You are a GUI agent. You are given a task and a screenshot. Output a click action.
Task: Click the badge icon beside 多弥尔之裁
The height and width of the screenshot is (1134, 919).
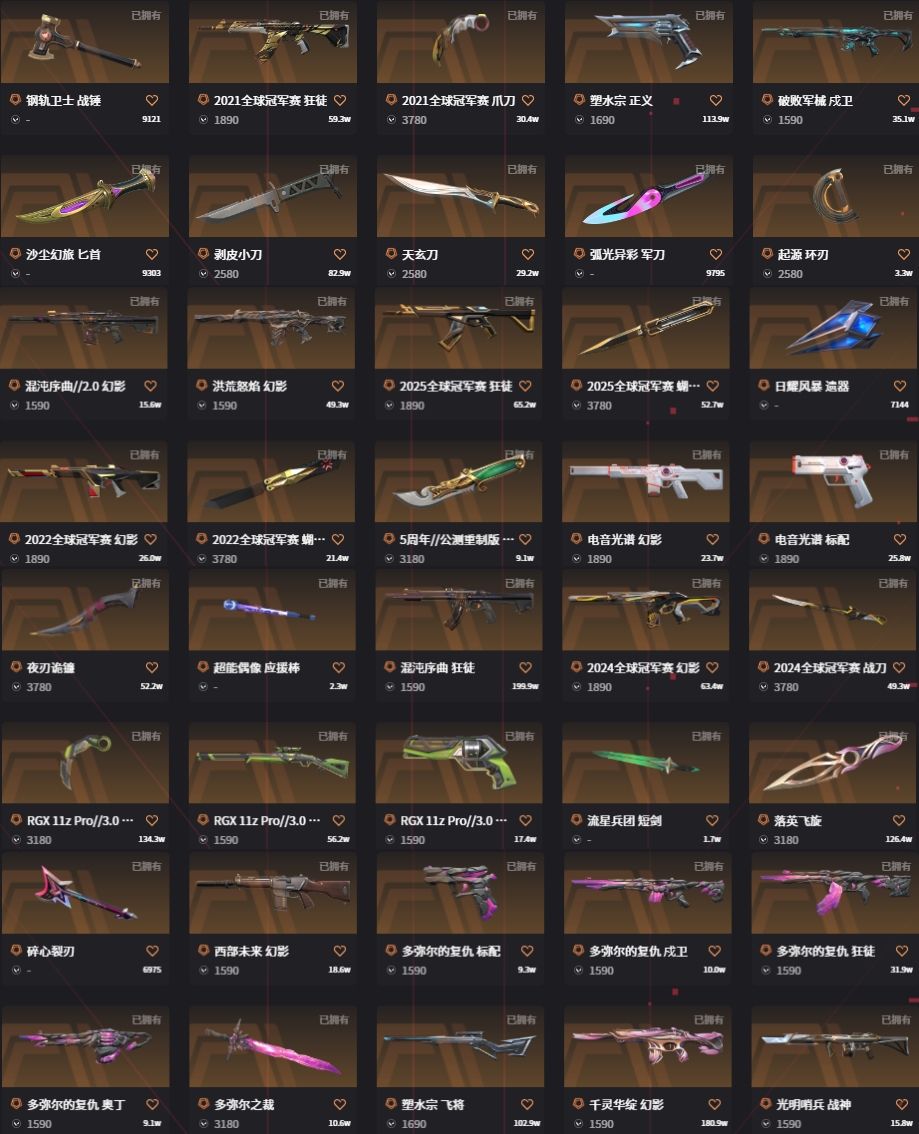coord(203,1104)
